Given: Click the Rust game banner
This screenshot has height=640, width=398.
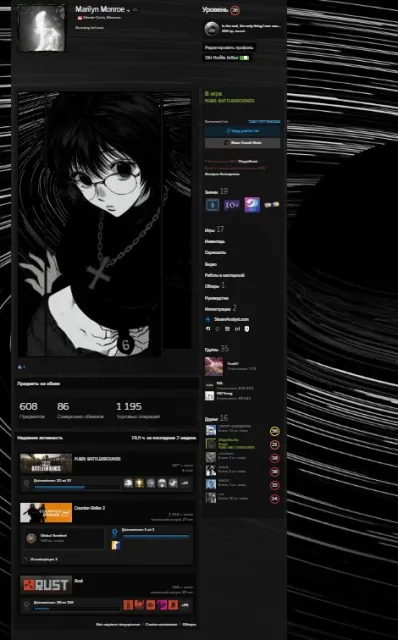Looking at the screenshot, I should click(46, 585).
